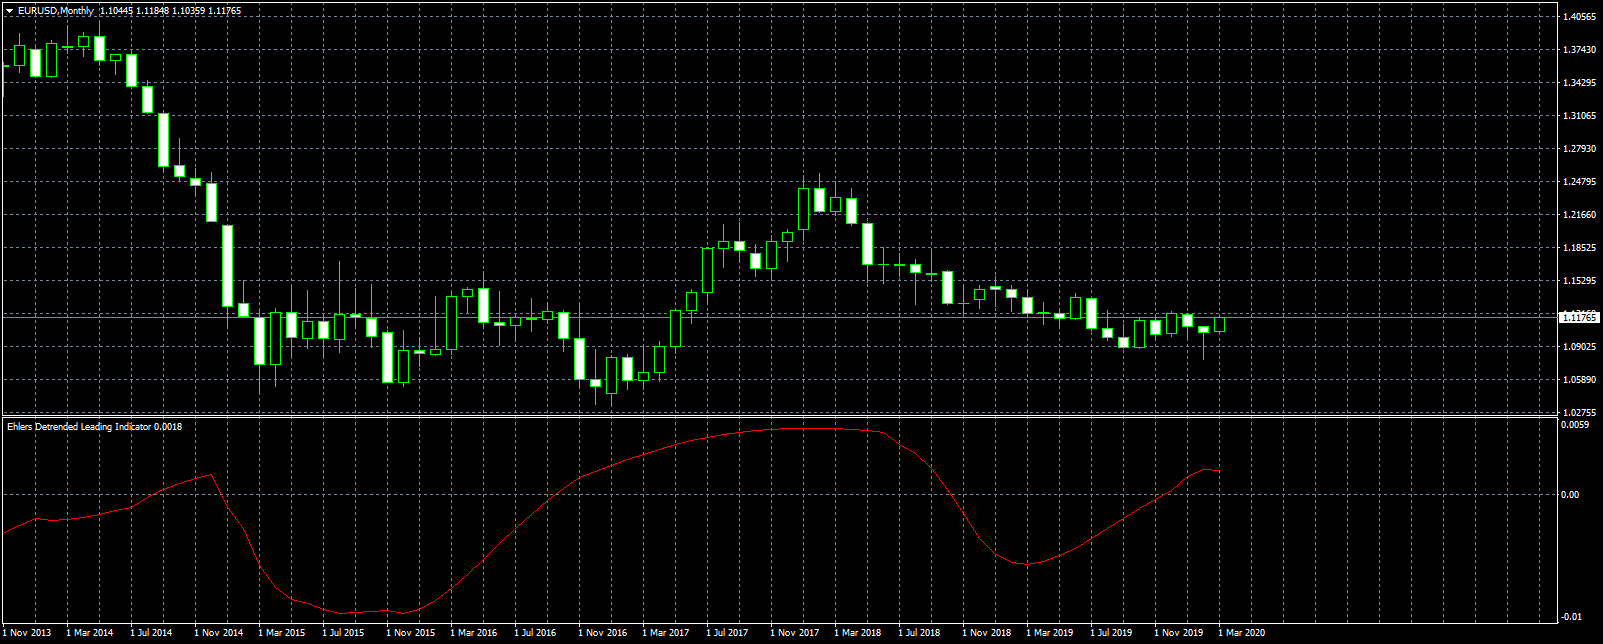Click the 1 Mar 2014 date label
This screenshot has height=644, width=1603.
coord(90,633)
